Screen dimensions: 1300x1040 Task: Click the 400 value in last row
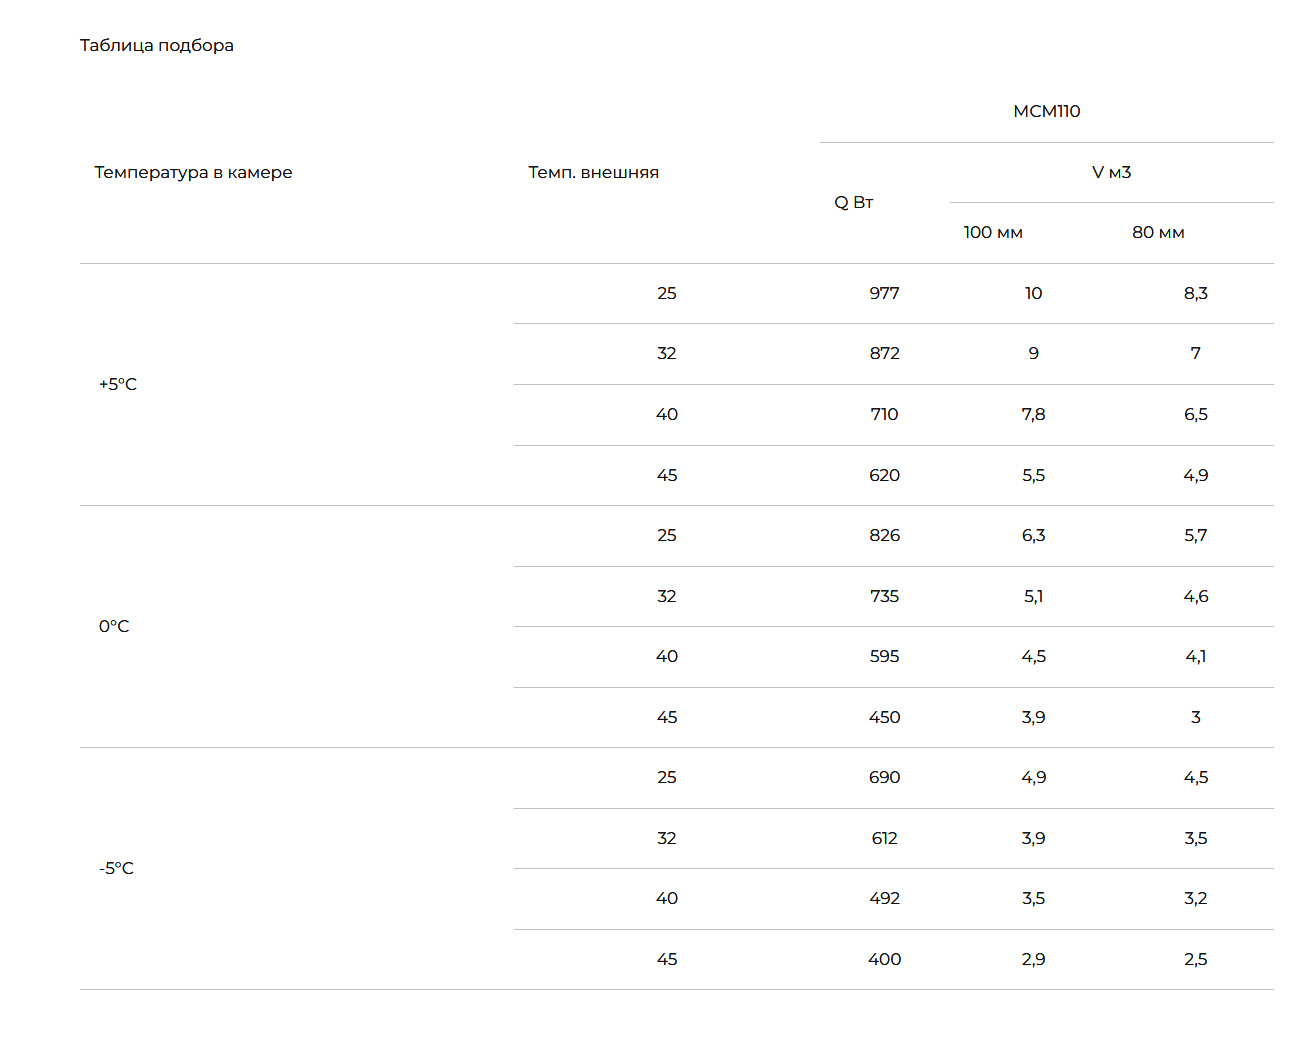tap(884, 959)
